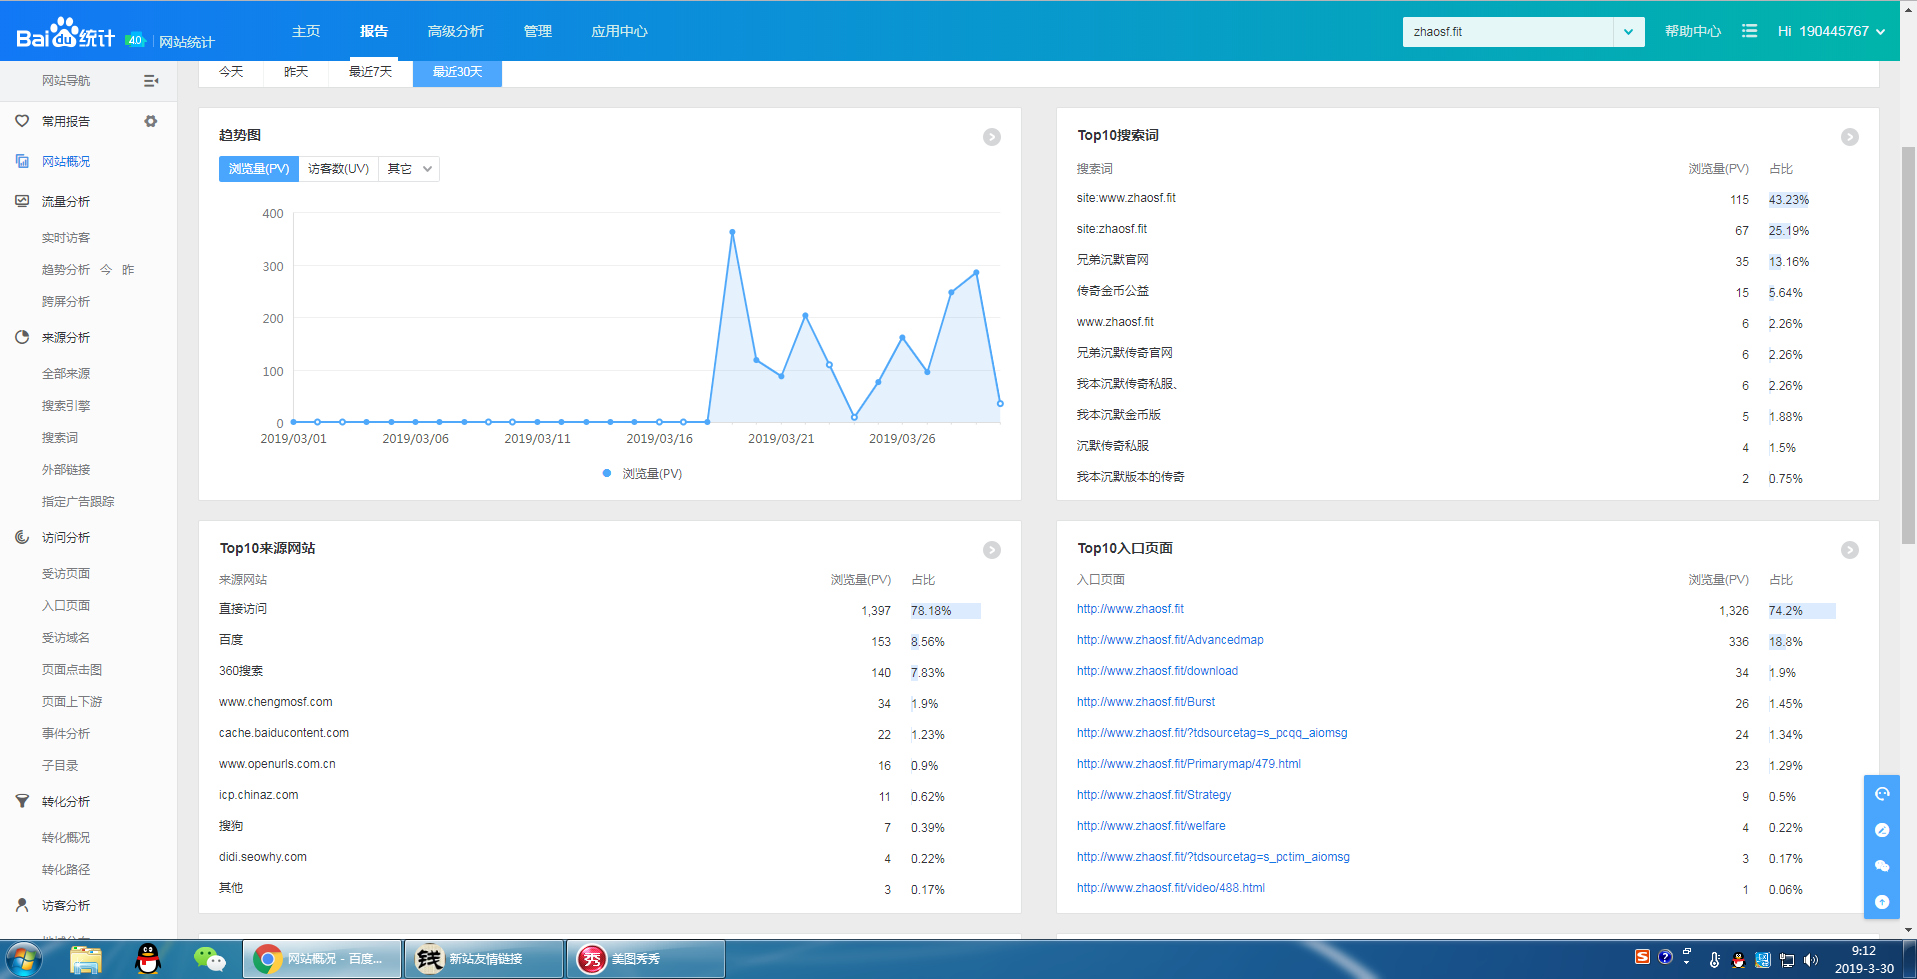Open settings gear next to 常用报告
This screenshot has width=1917, height=979.
click(x=151, y=121)
